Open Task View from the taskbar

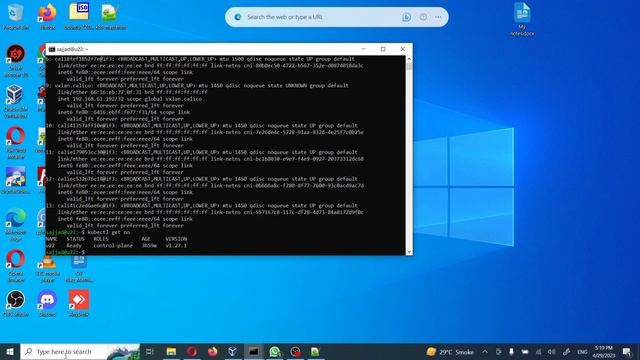coord(150,351)
